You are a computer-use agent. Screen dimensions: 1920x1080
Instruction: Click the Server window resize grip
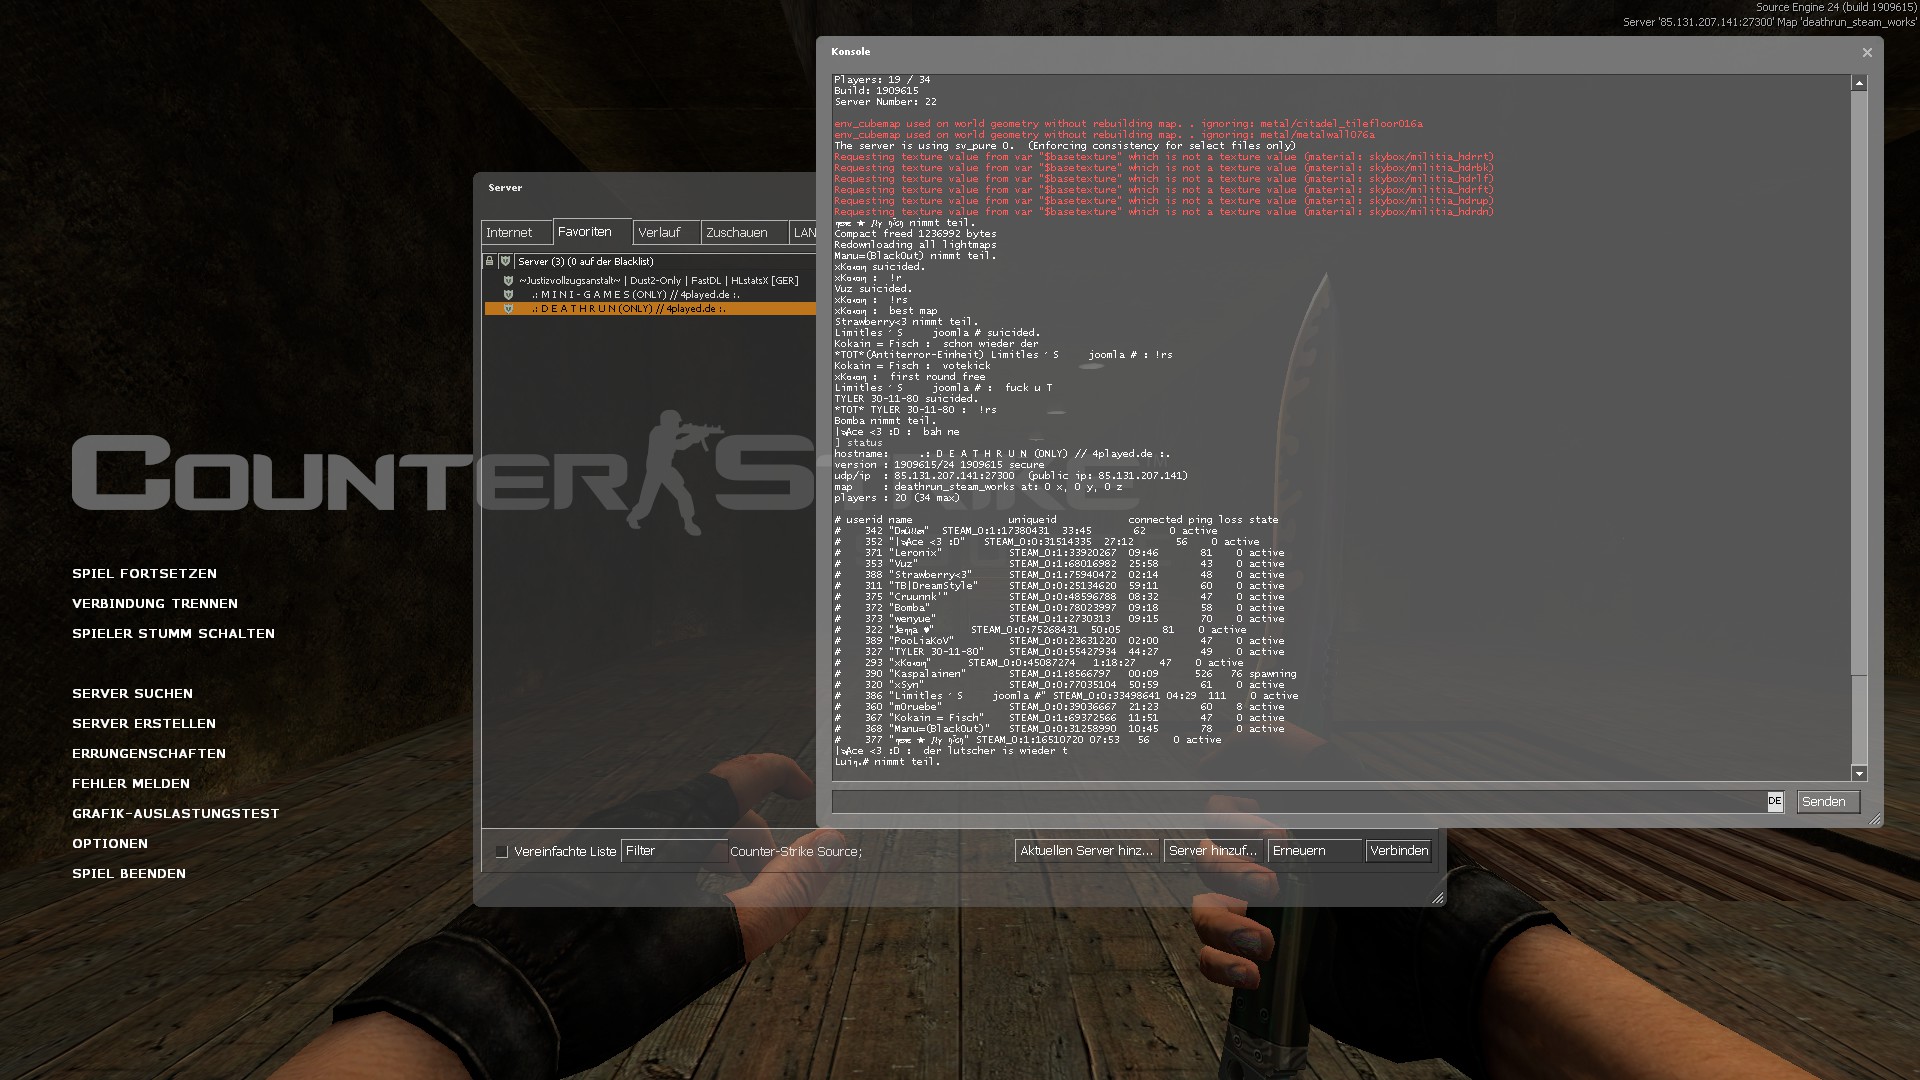click(1438, 898)
